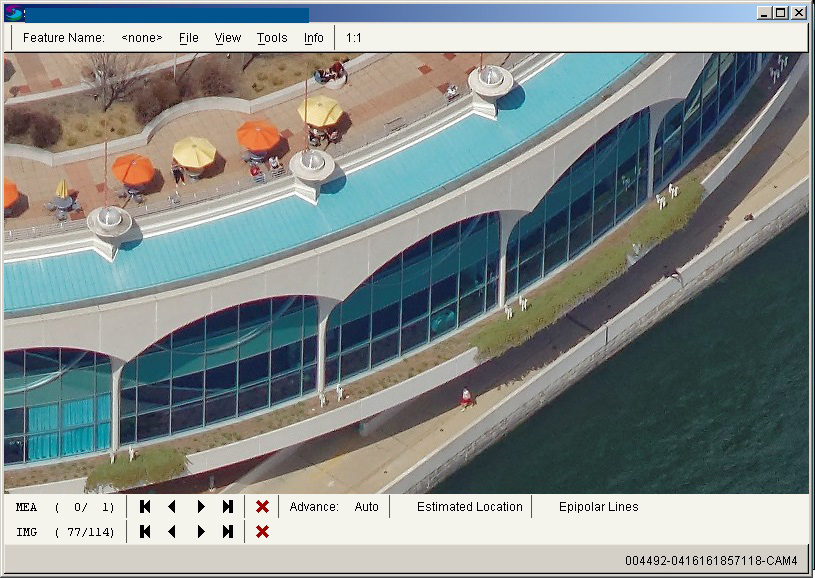The image size is (815, 578).
Task: Click the 1:1 zoom ratio button
Action: point(353,38)
